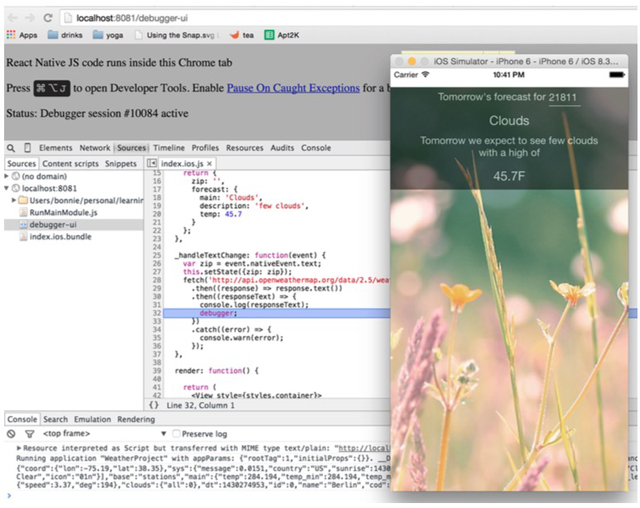
Task: Close the index.ios.js file tab
Action: (211, 163)
